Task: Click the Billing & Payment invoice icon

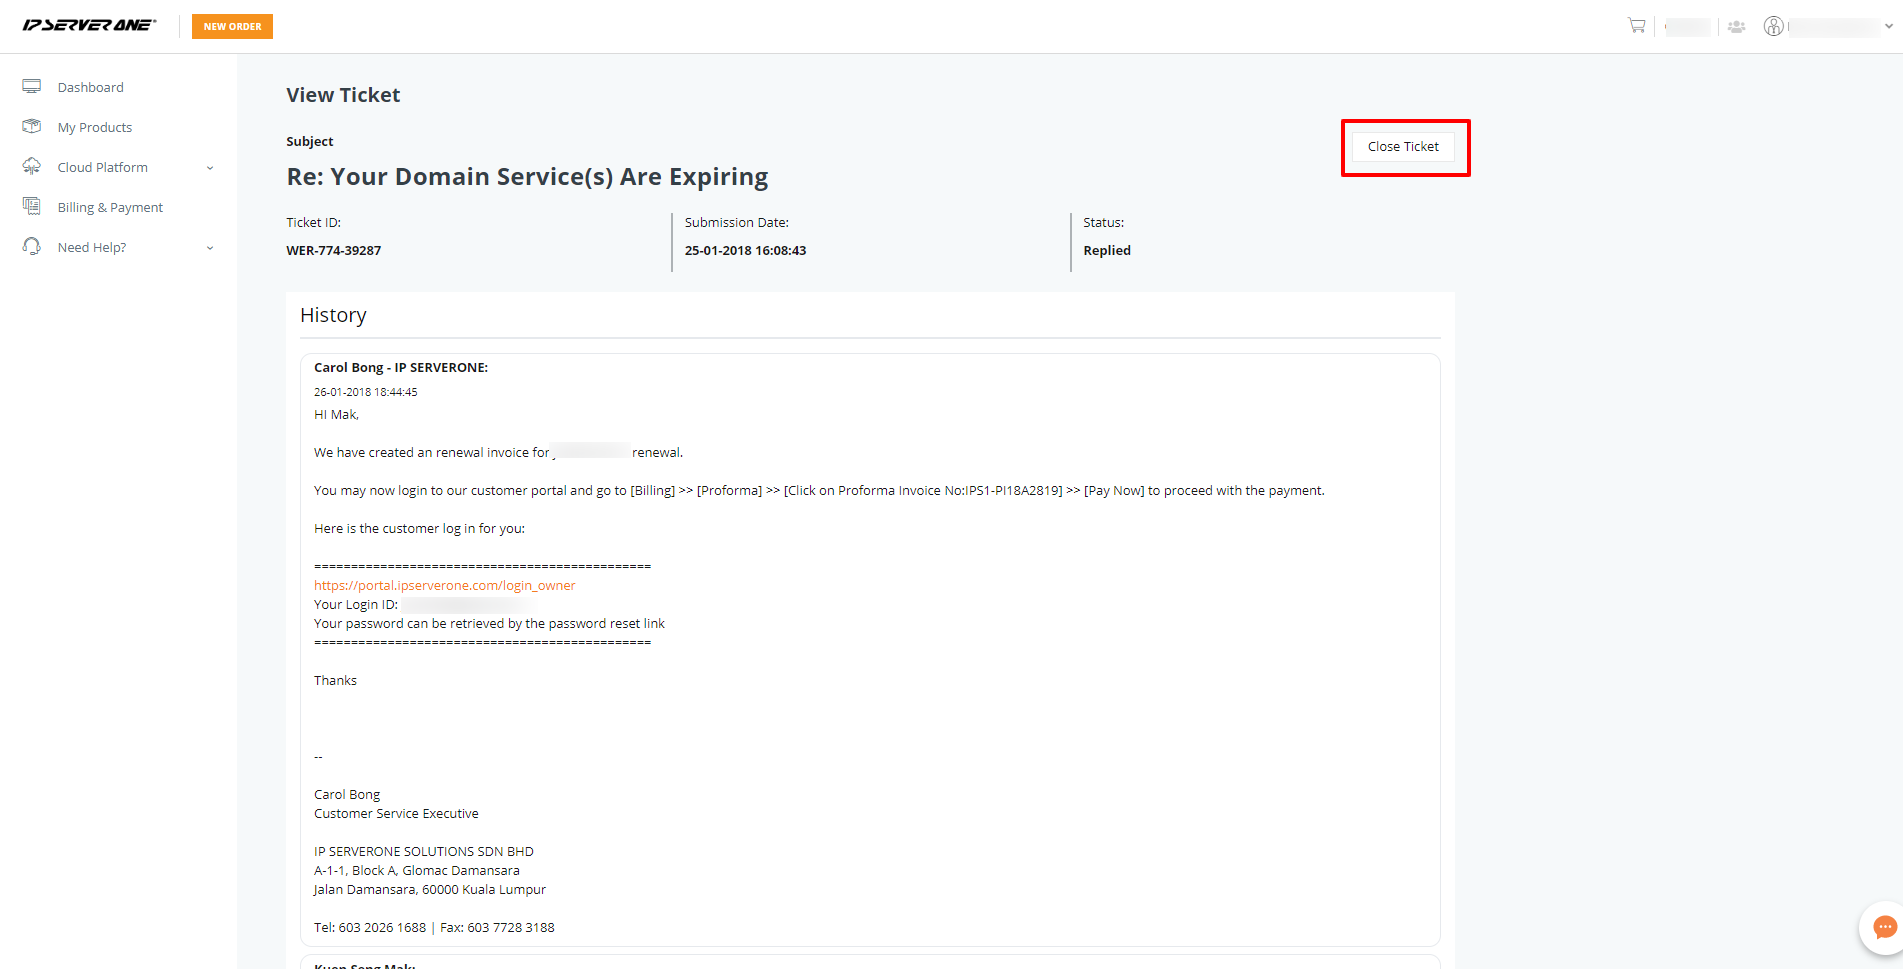Action: coord(32,206)
